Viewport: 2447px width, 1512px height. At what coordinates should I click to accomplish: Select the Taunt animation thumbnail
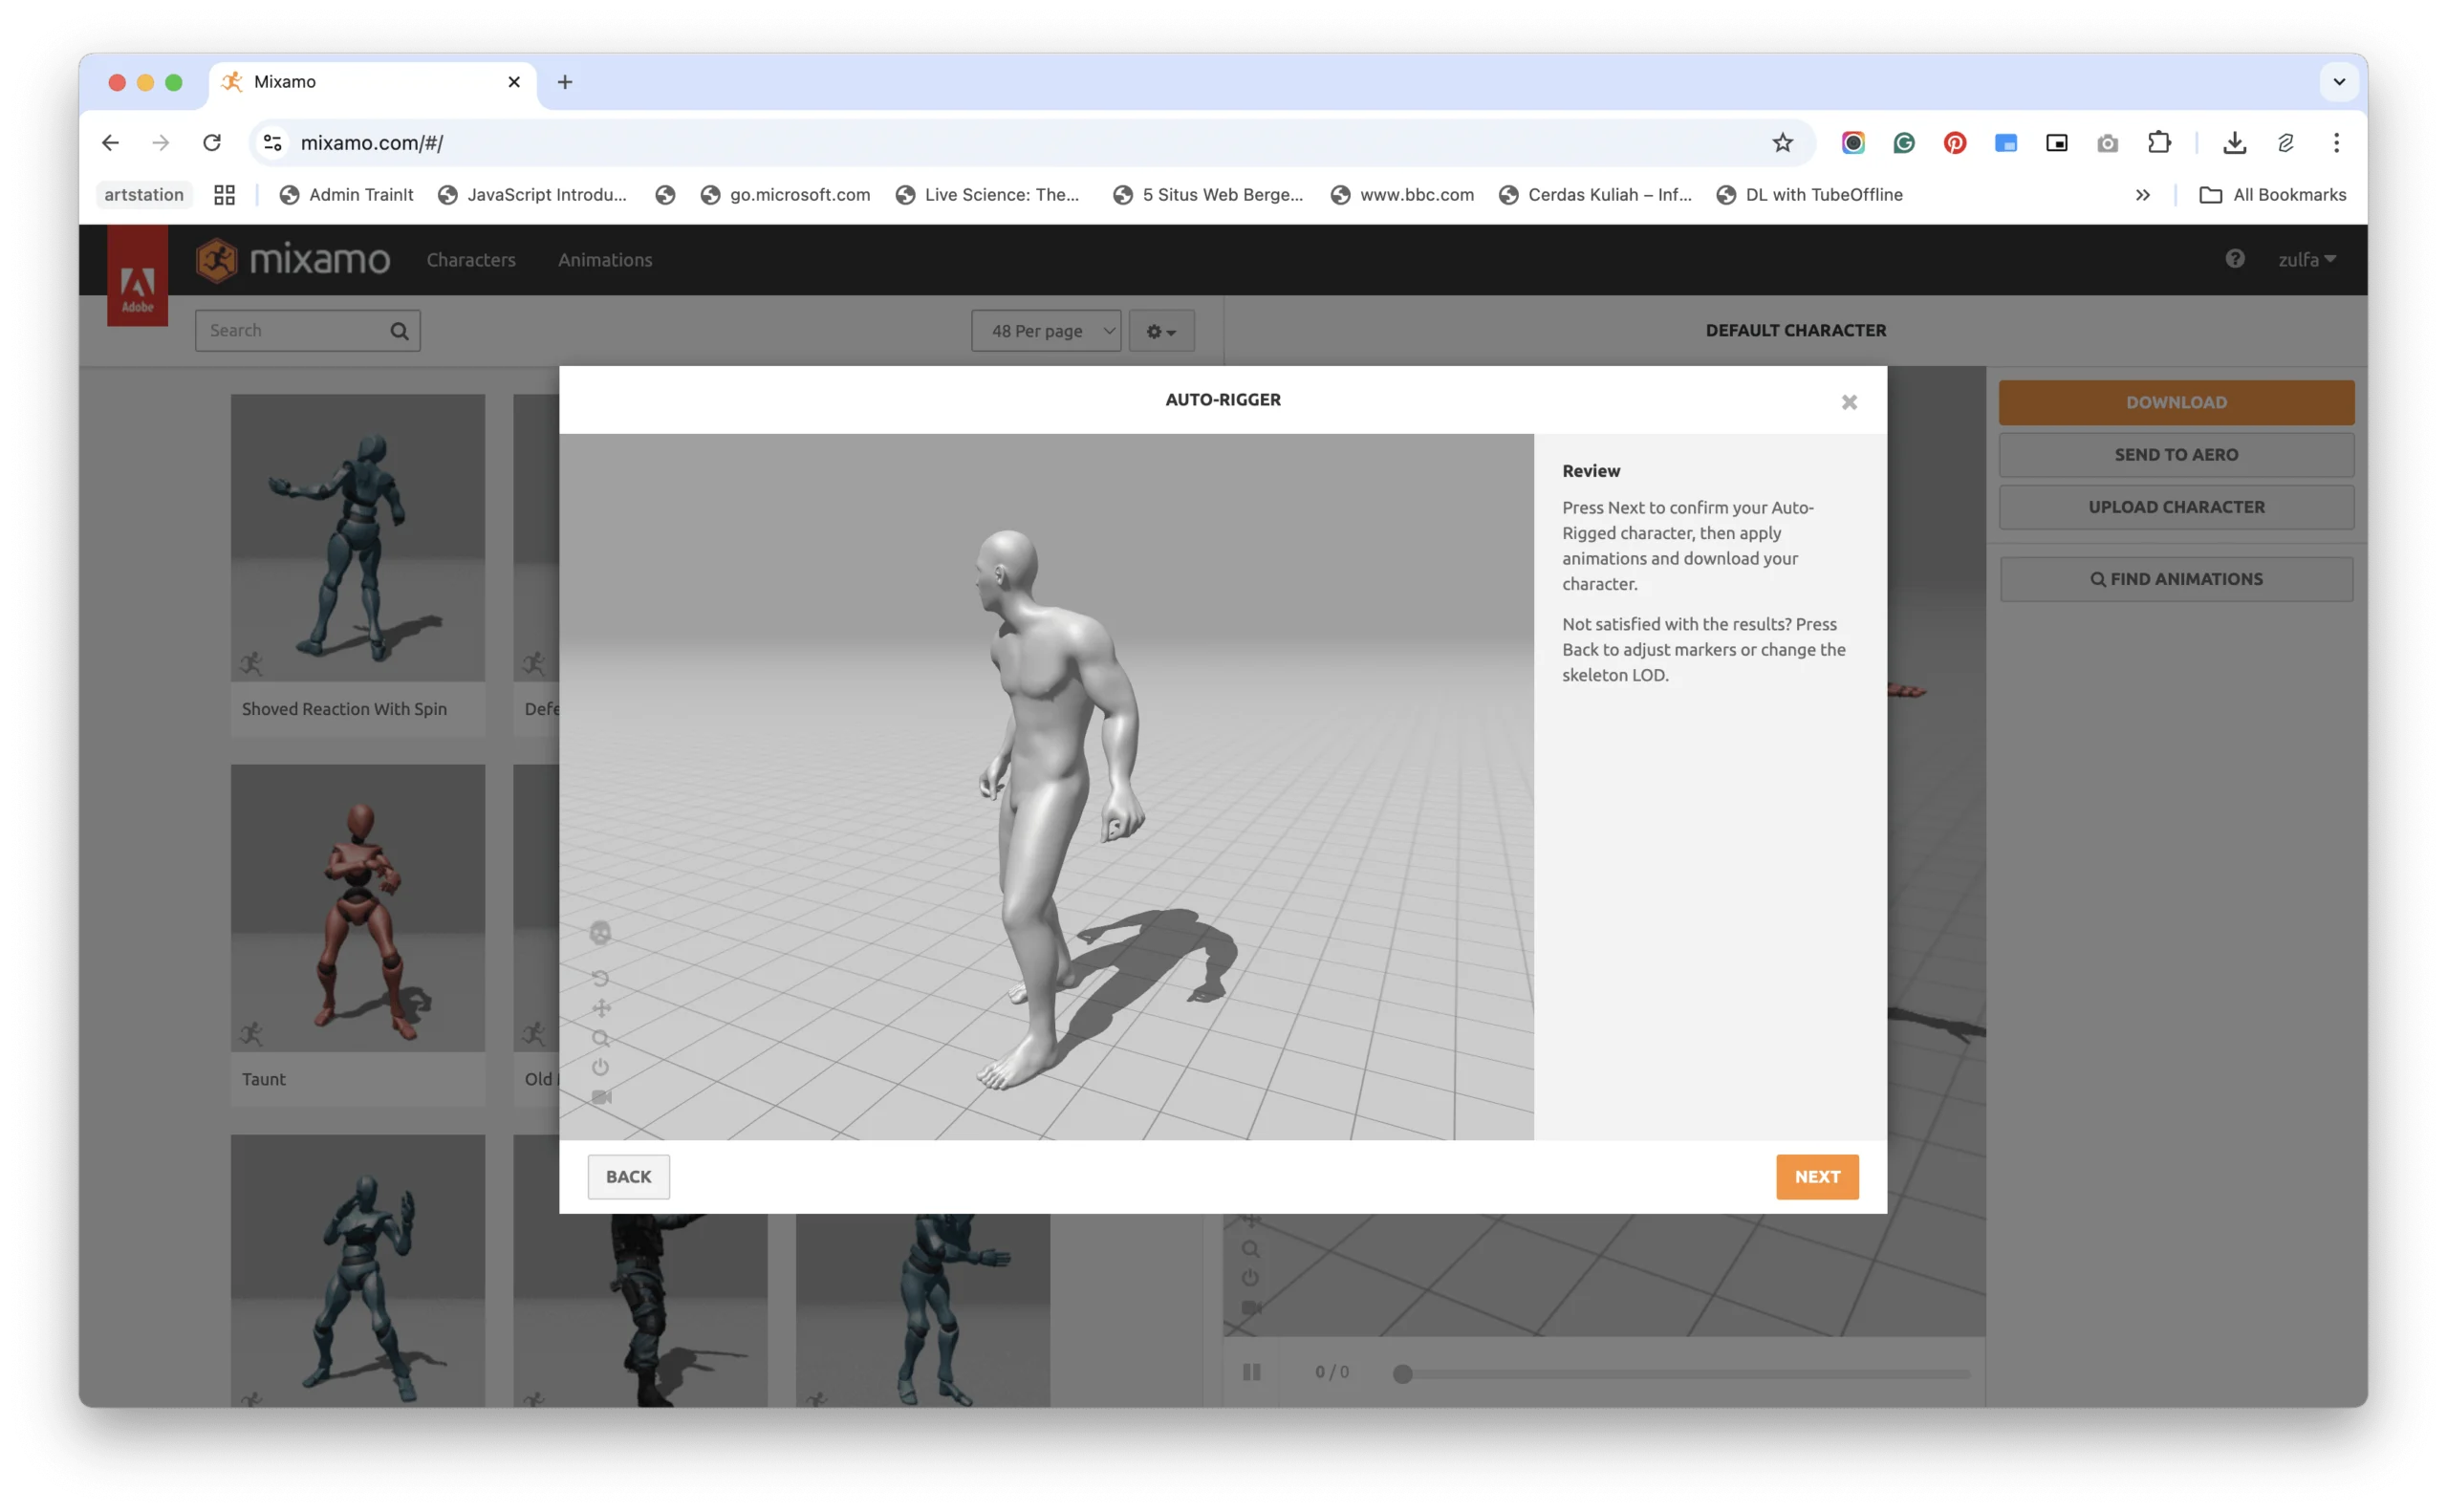(x=358, y=908)
